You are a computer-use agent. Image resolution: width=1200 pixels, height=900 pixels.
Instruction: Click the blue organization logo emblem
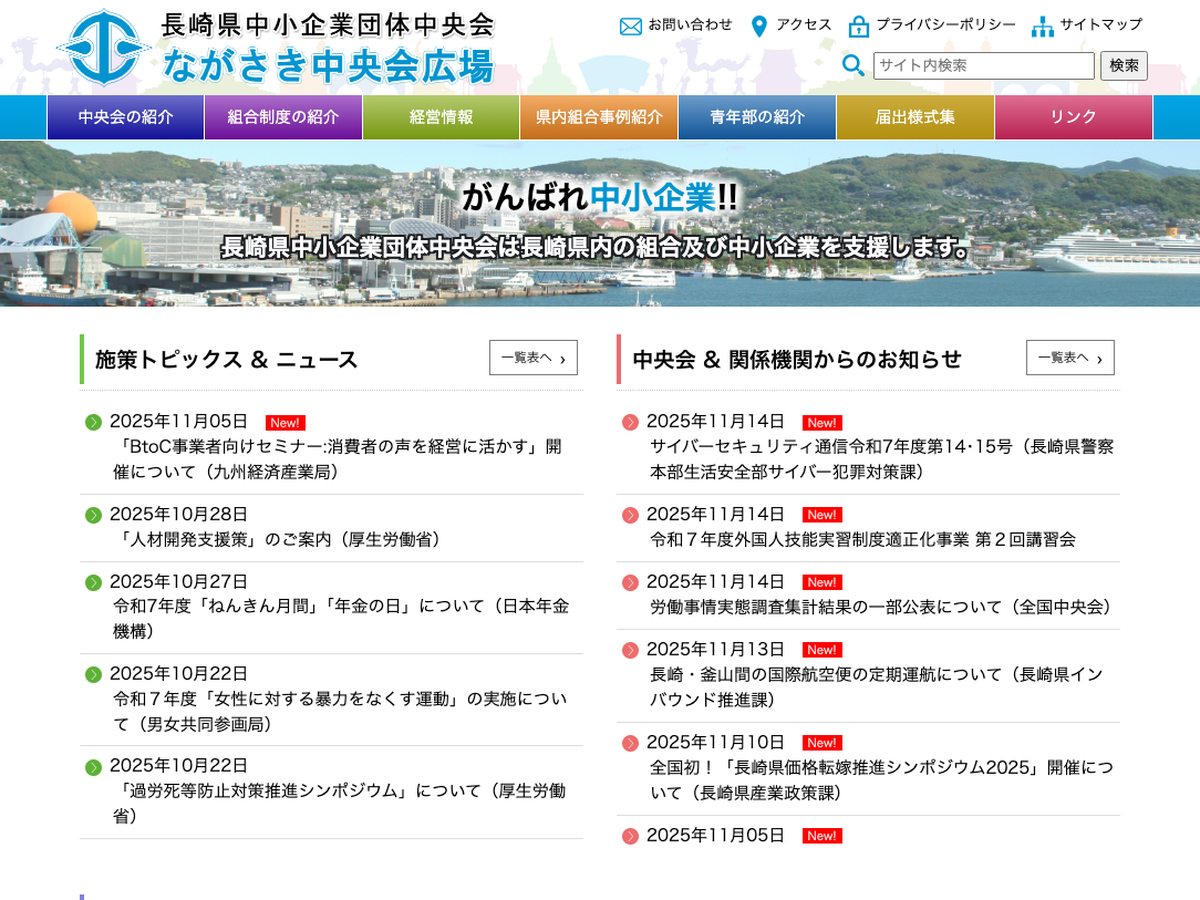coord(104,47)
